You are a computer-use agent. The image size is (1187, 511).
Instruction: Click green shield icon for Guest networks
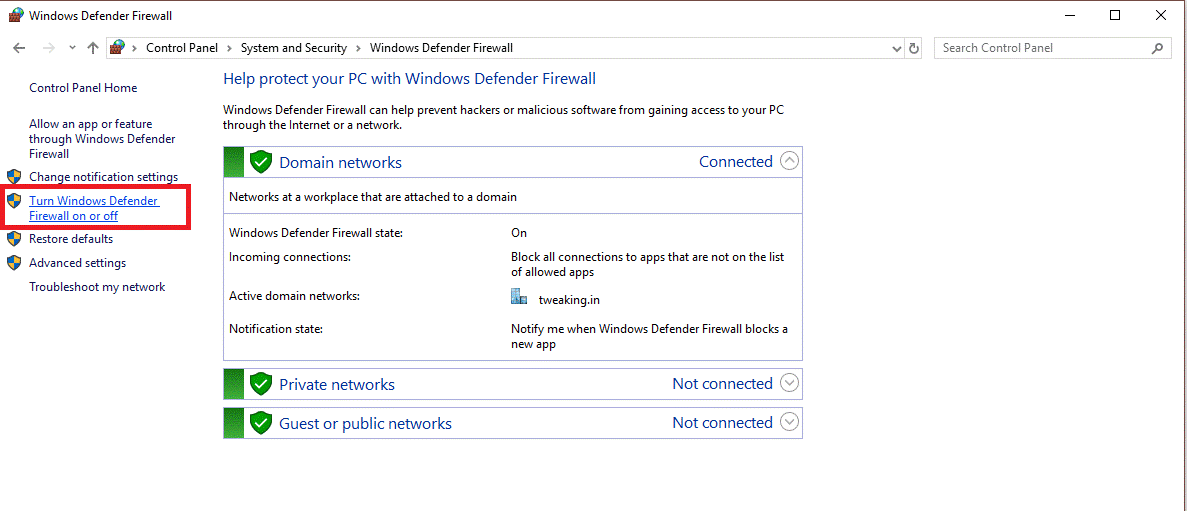click(261, 422)
